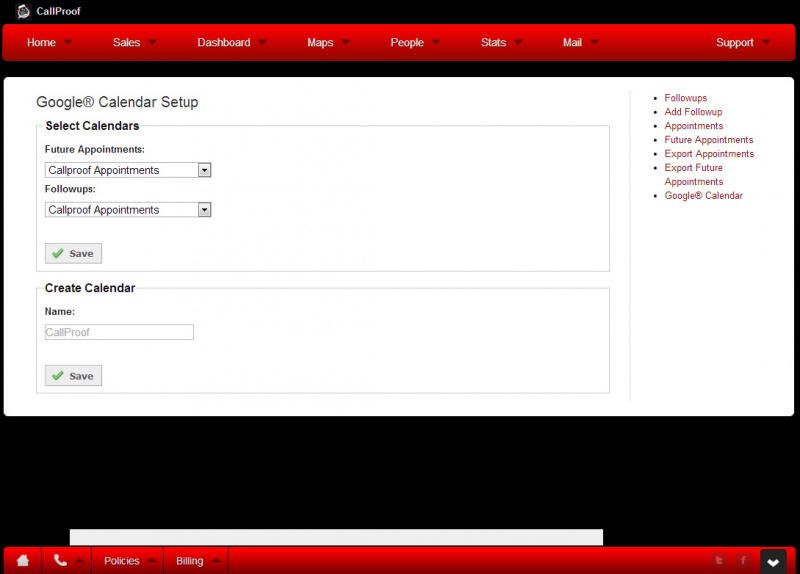Open the Maps menu
Image resolution: width=800 pixels, height=574 pixels.
328,42
